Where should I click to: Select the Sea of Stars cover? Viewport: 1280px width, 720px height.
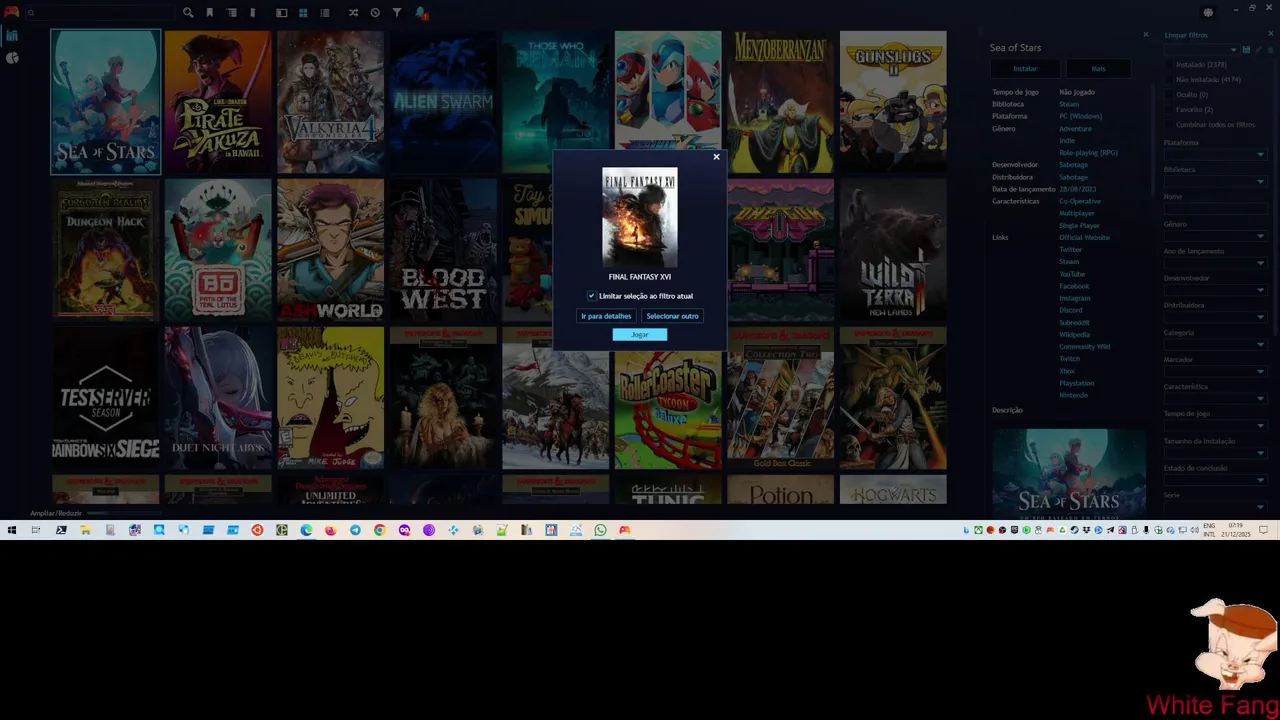coord(106,102)
